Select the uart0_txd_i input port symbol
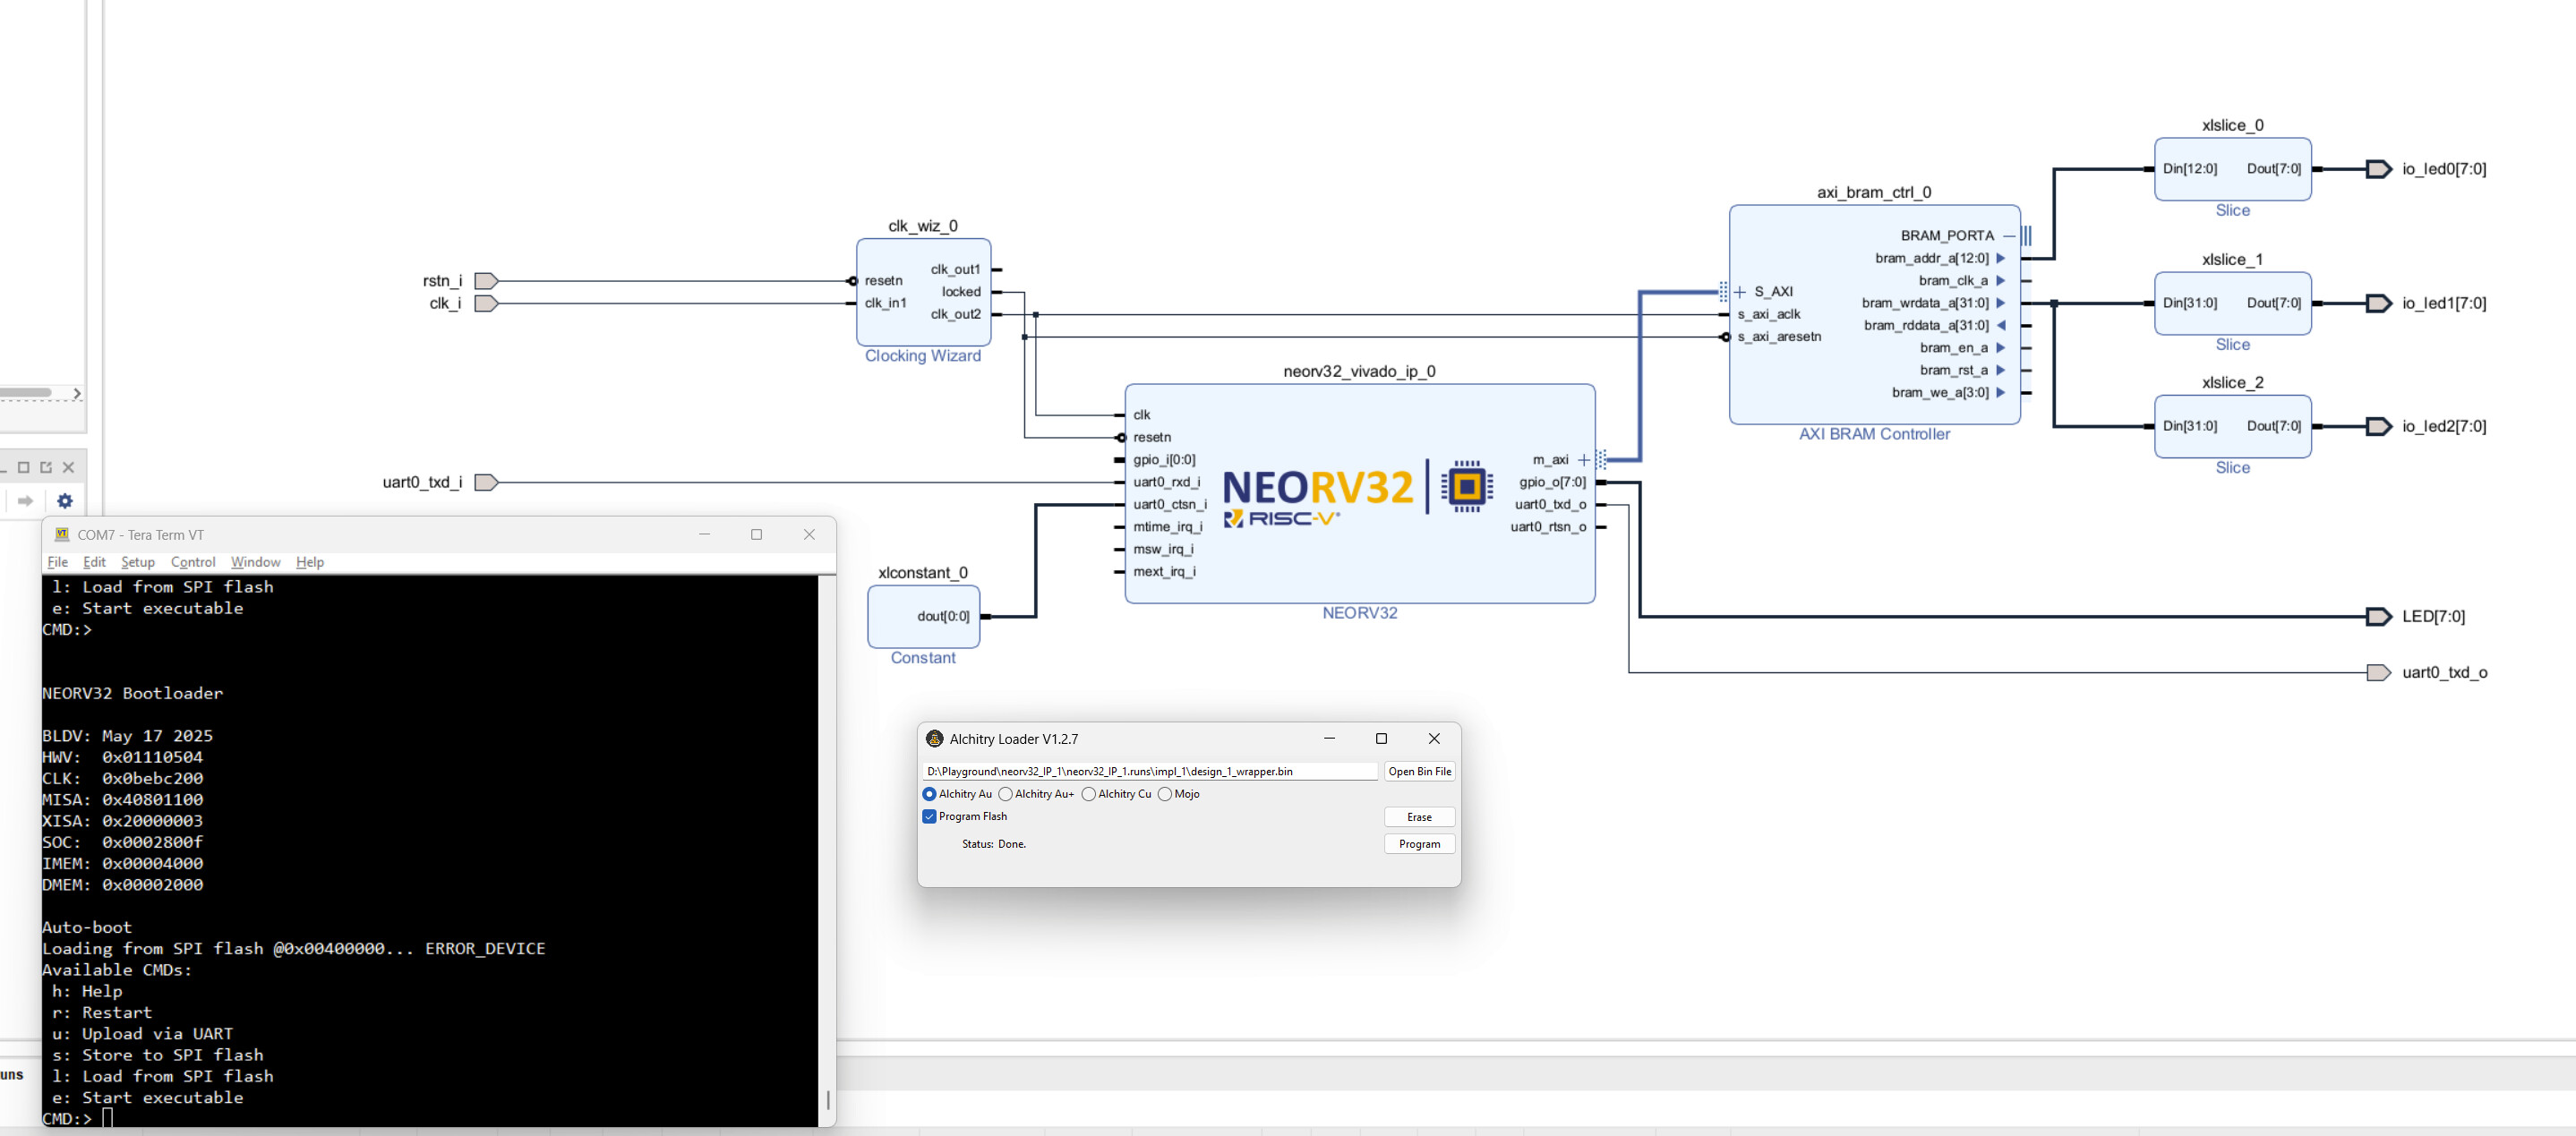2576x1136 pixels. 486,482
